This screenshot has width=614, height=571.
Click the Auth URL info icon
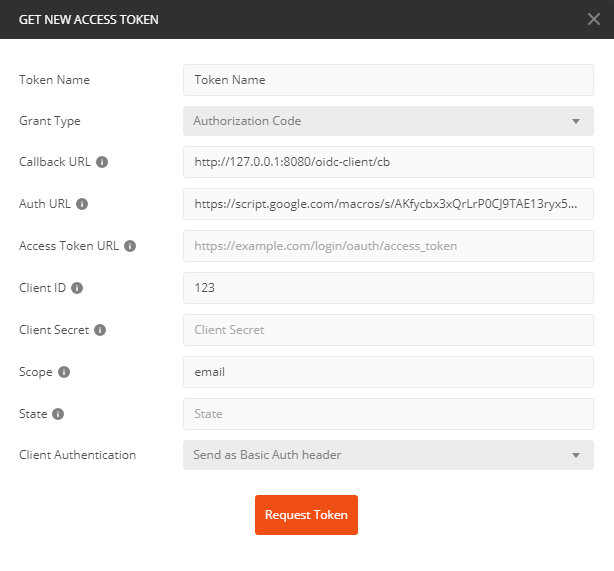coord(82,204)
